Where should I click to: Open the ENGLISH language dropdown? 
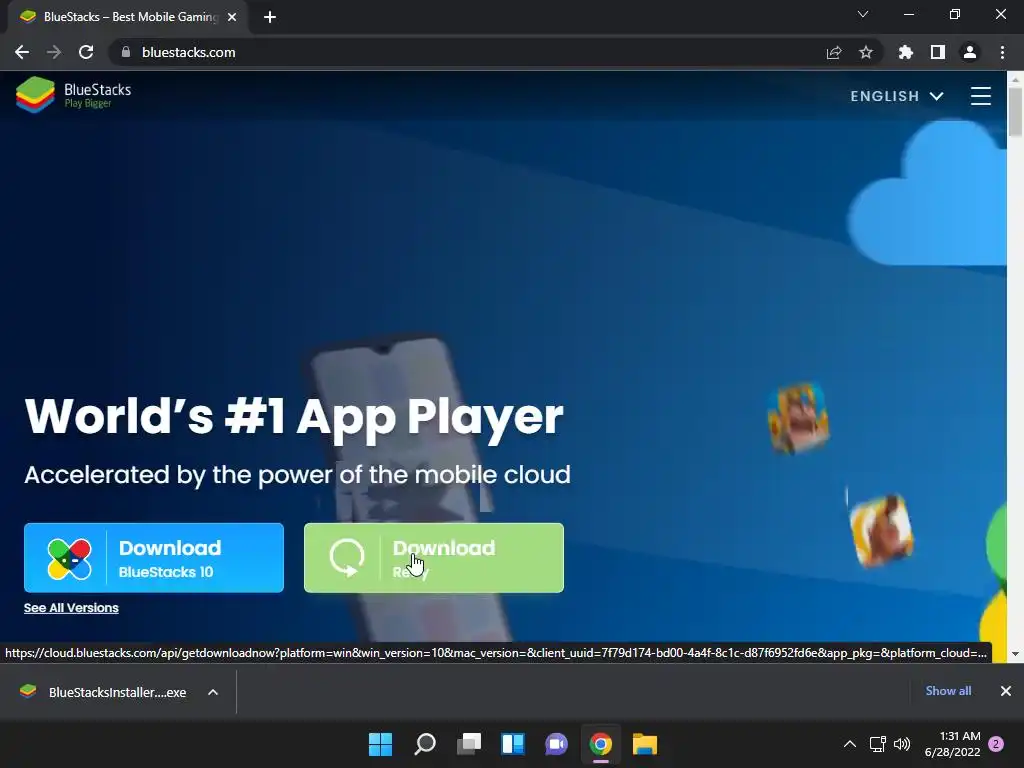[897, 96]
